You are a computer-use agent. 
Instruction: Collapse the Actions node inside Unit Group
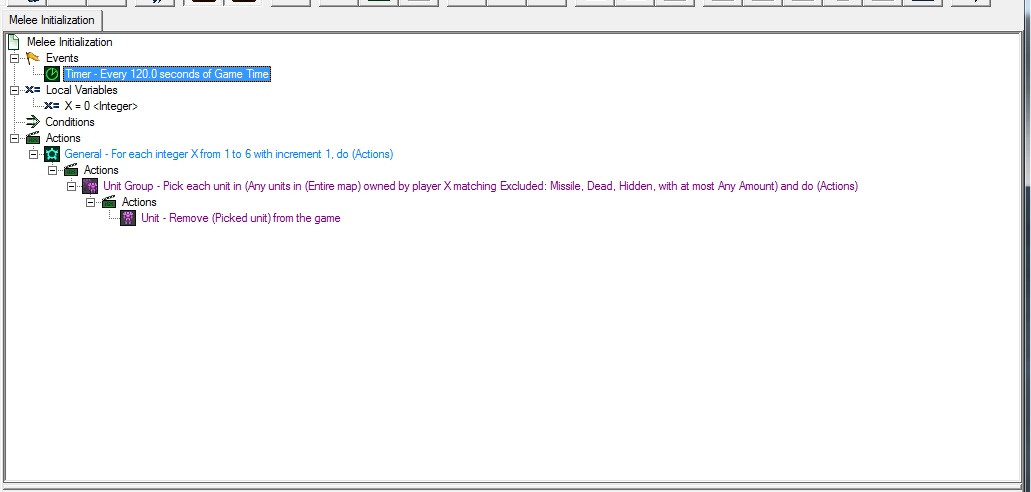pyautogui.click(x=91, y=202)
